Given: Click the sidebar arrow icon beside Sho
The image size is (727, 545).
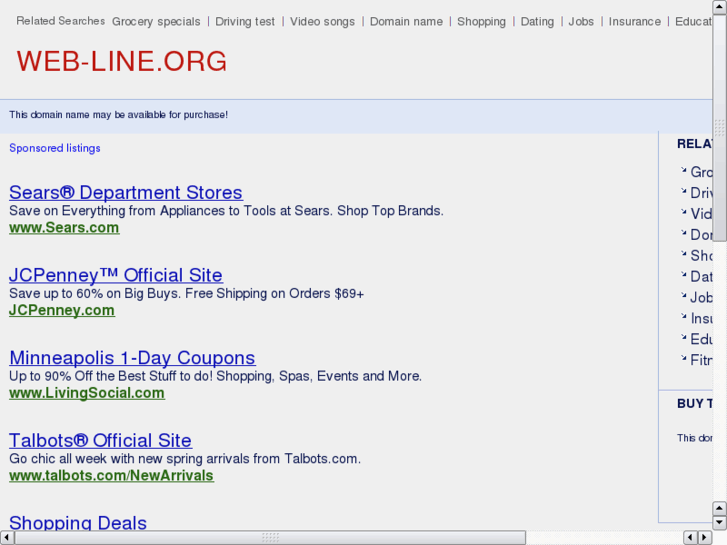Looking at the screenshot, I should coord(683,254).
